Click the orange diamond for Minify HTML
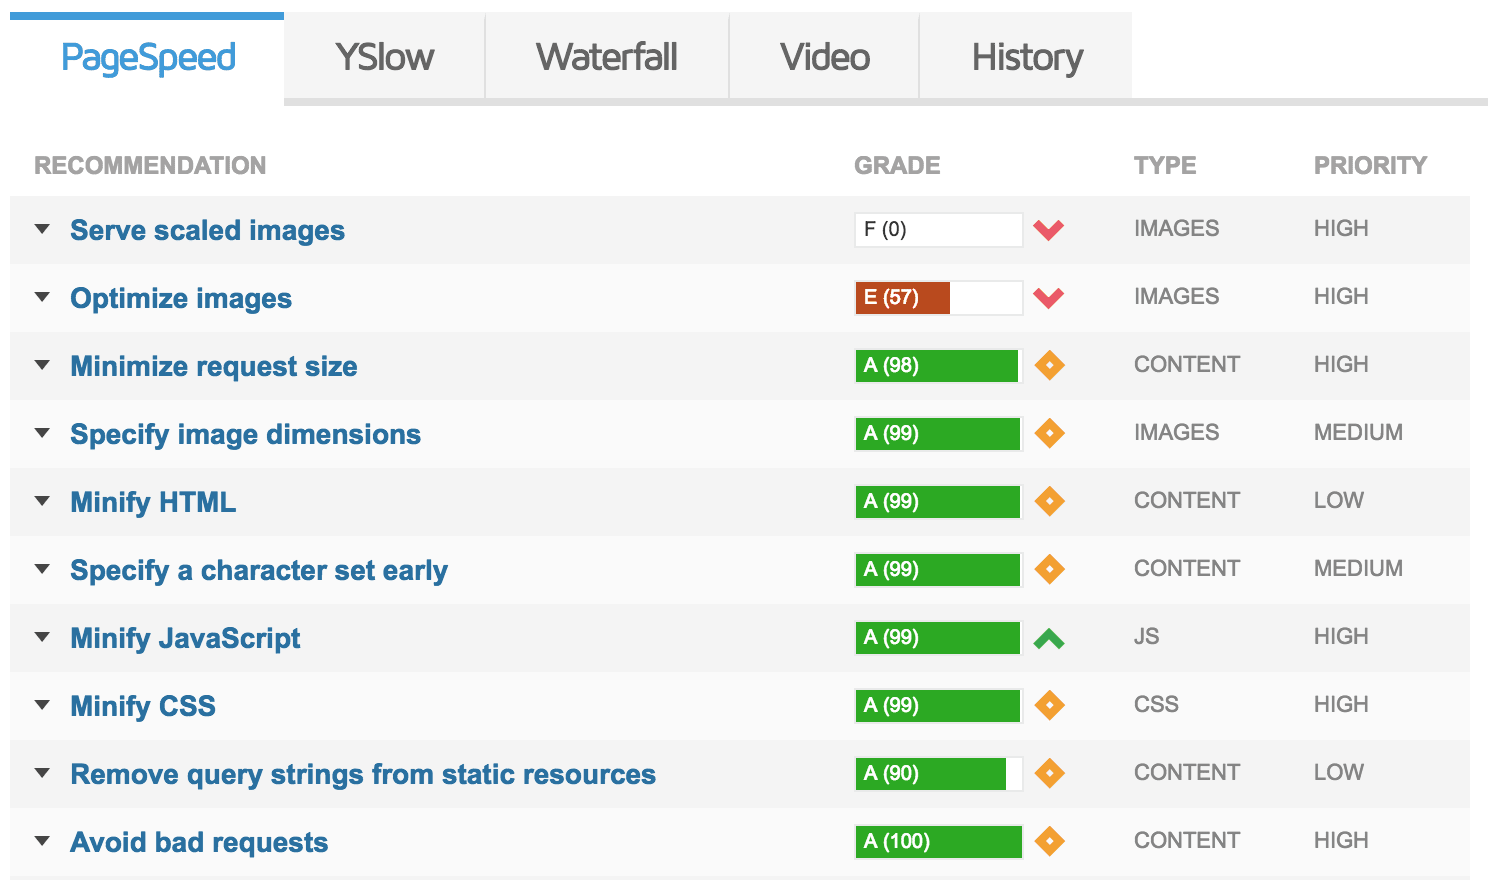This screenshot has width=1488, height=880. (x=1049, y=501)
